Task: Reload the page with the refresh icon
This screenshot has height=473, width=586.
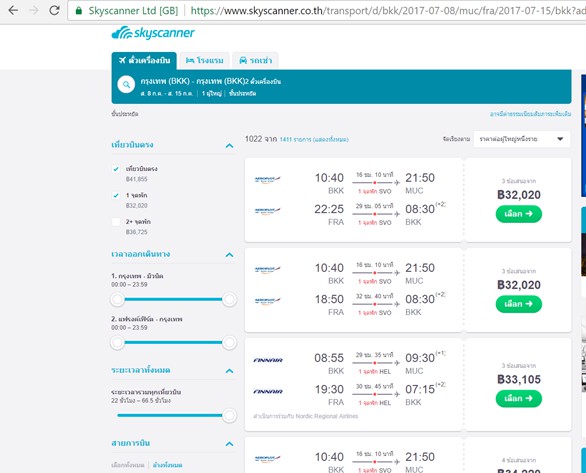Action: (x=55, y=10)
